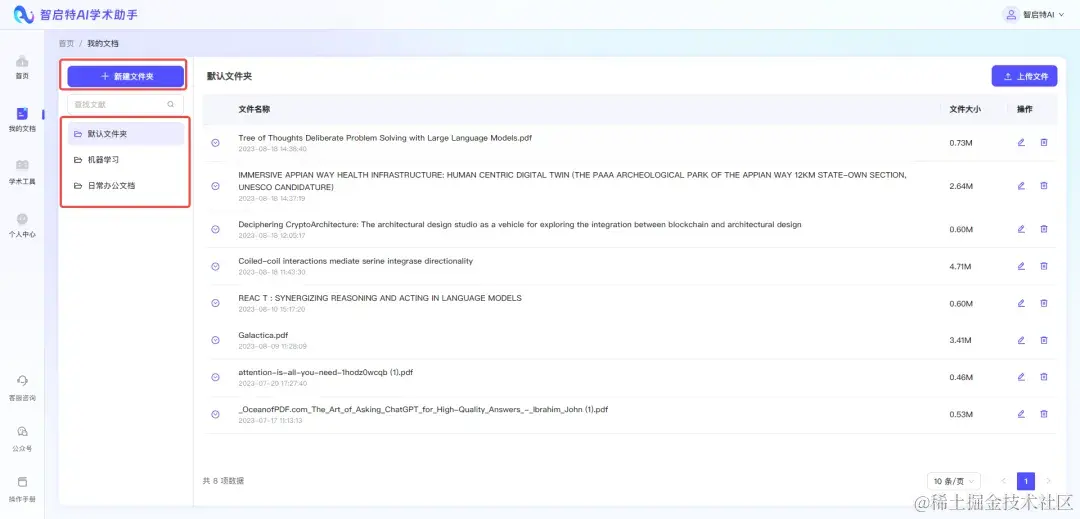Open 客服咨询 in the sidebar
The width and height of the screenshot is (1080, 519).
click(x=22, y=389)
